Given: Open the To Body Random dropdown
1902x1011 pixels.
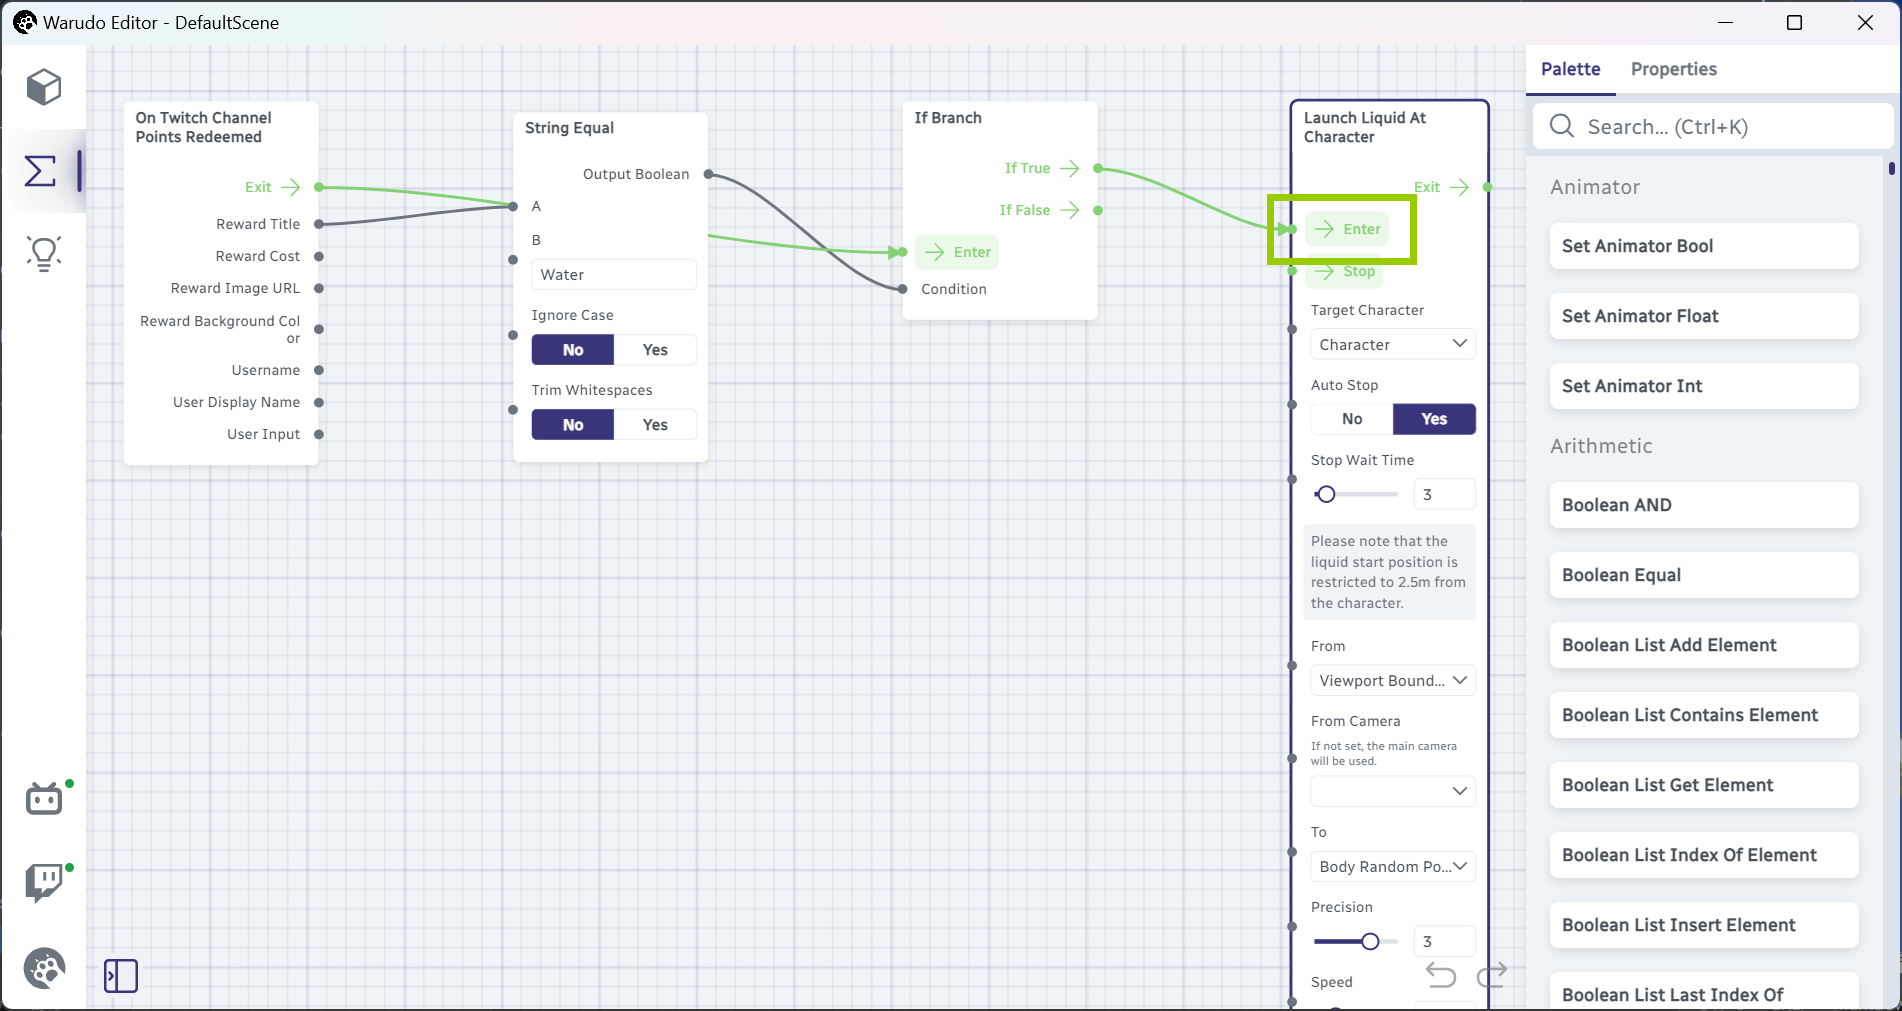Looking at the screenshot, I should pos(1393,866).
